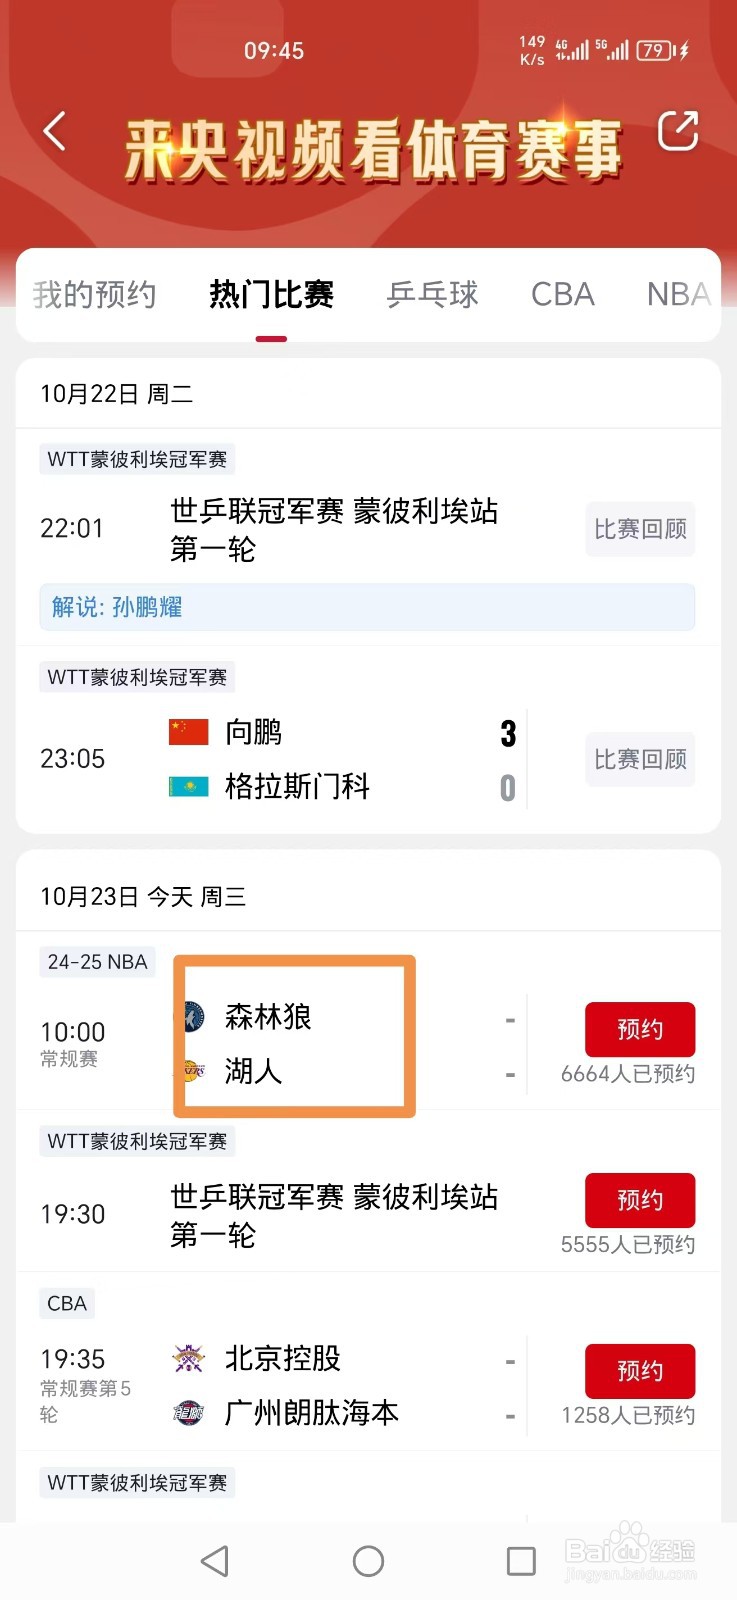The width and height of the screenshot is (737, 1600).
Task: Tap the back arrow icon
Action: pyautogui.click(x=55, y=132)
